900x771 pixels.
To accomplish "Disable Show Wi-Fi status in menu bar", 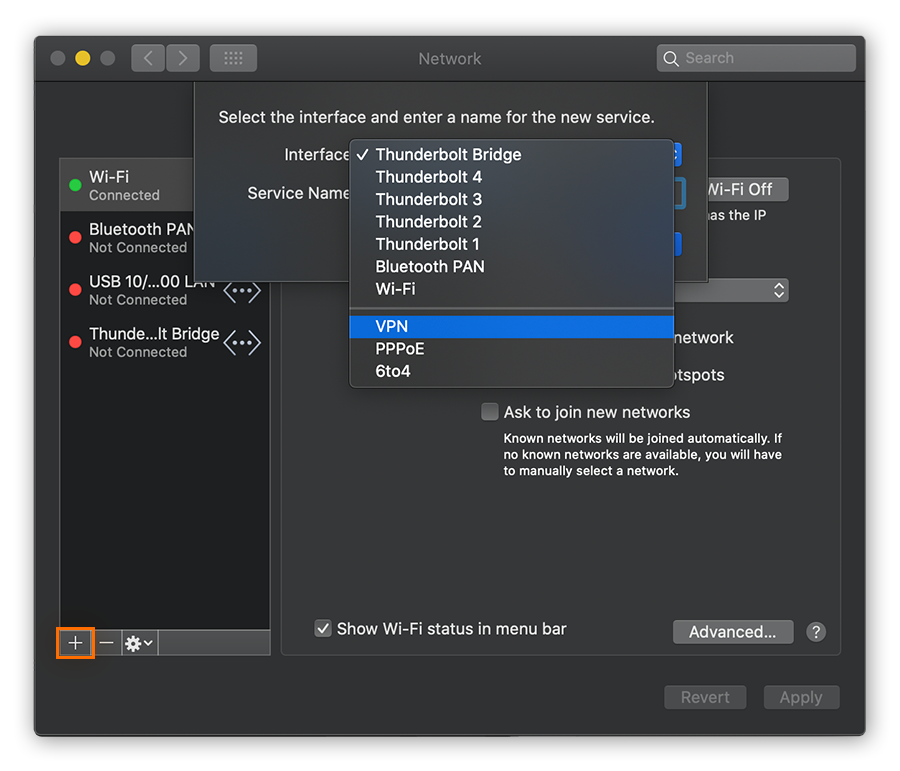I will click(324, 628).
